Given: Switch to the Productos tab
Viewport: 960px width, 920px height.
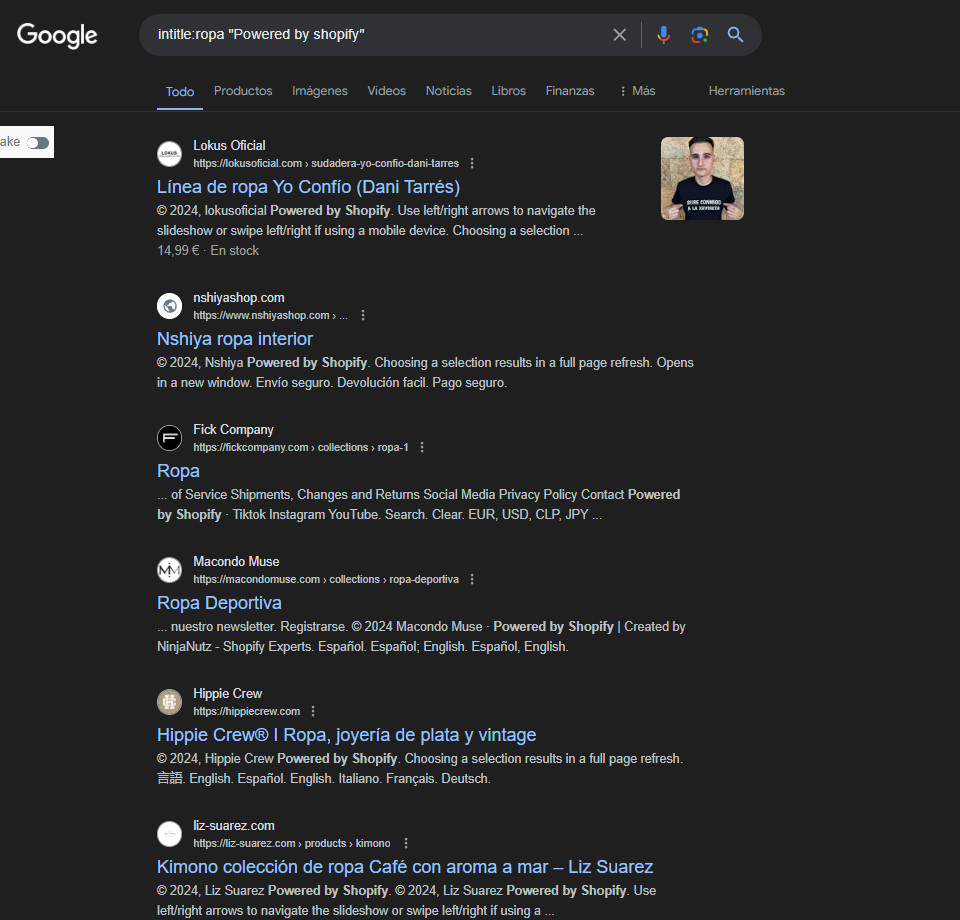Looking at the screenshot, I should 243,91.
